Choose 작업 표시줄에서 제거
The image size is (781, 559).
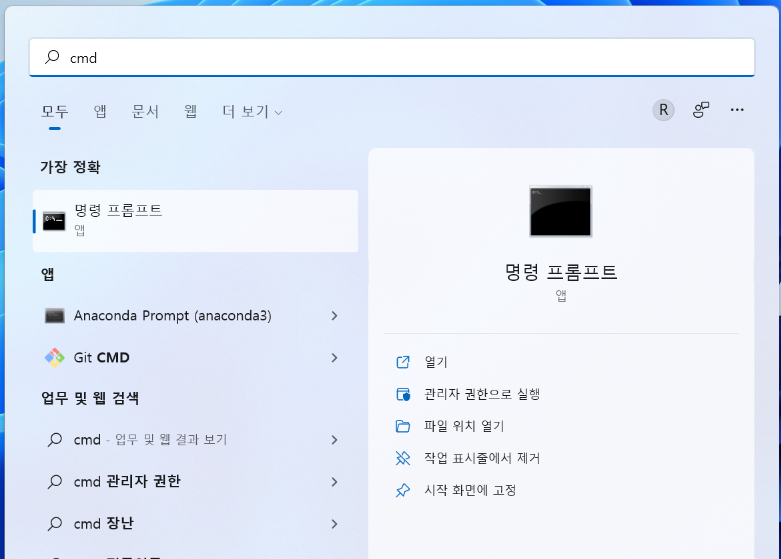coord(482,458)
